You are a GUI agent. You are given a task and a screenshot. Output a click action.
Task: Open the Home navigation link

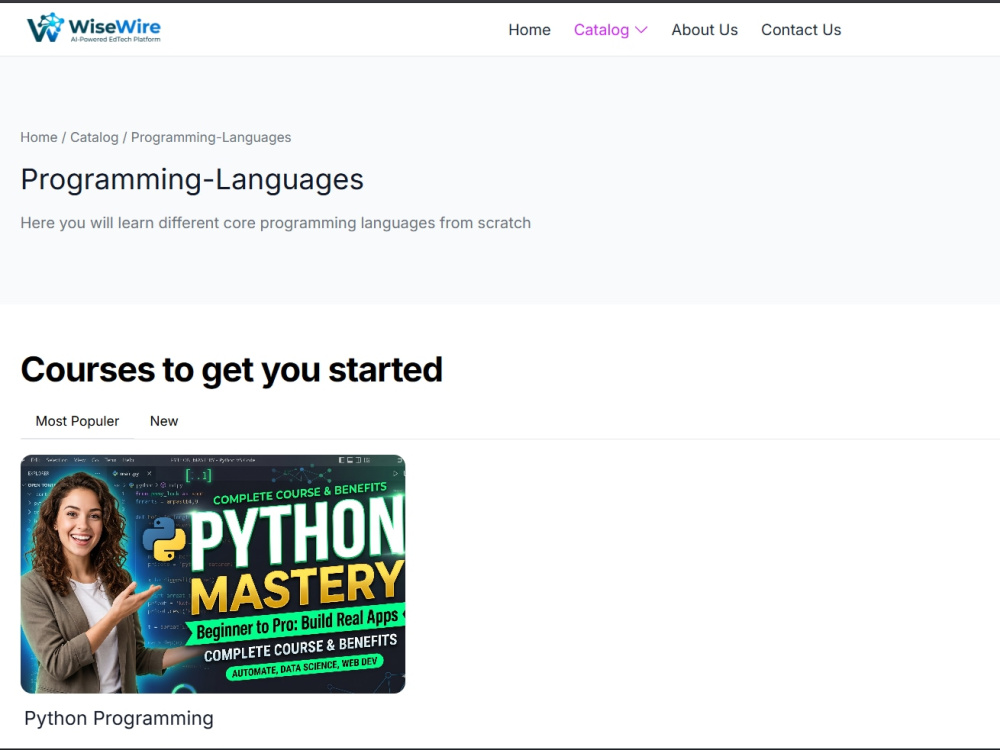pyautogui.click(x=529, y=30)
